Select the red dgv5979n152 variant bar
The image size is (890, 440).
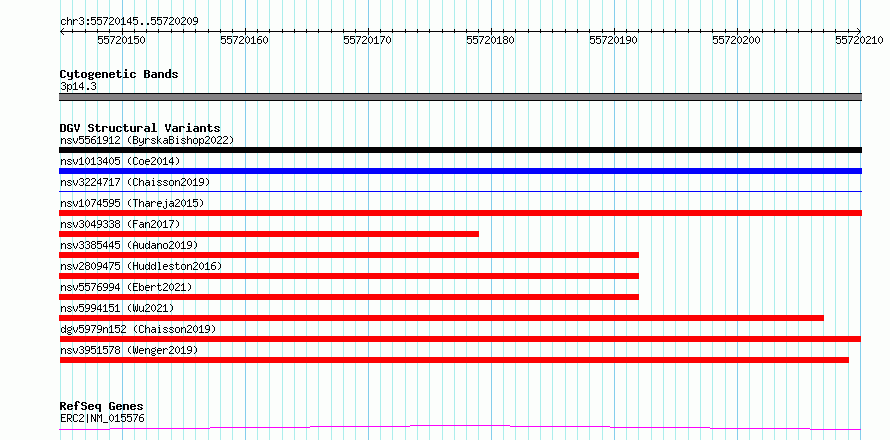[x=460, y=339]
